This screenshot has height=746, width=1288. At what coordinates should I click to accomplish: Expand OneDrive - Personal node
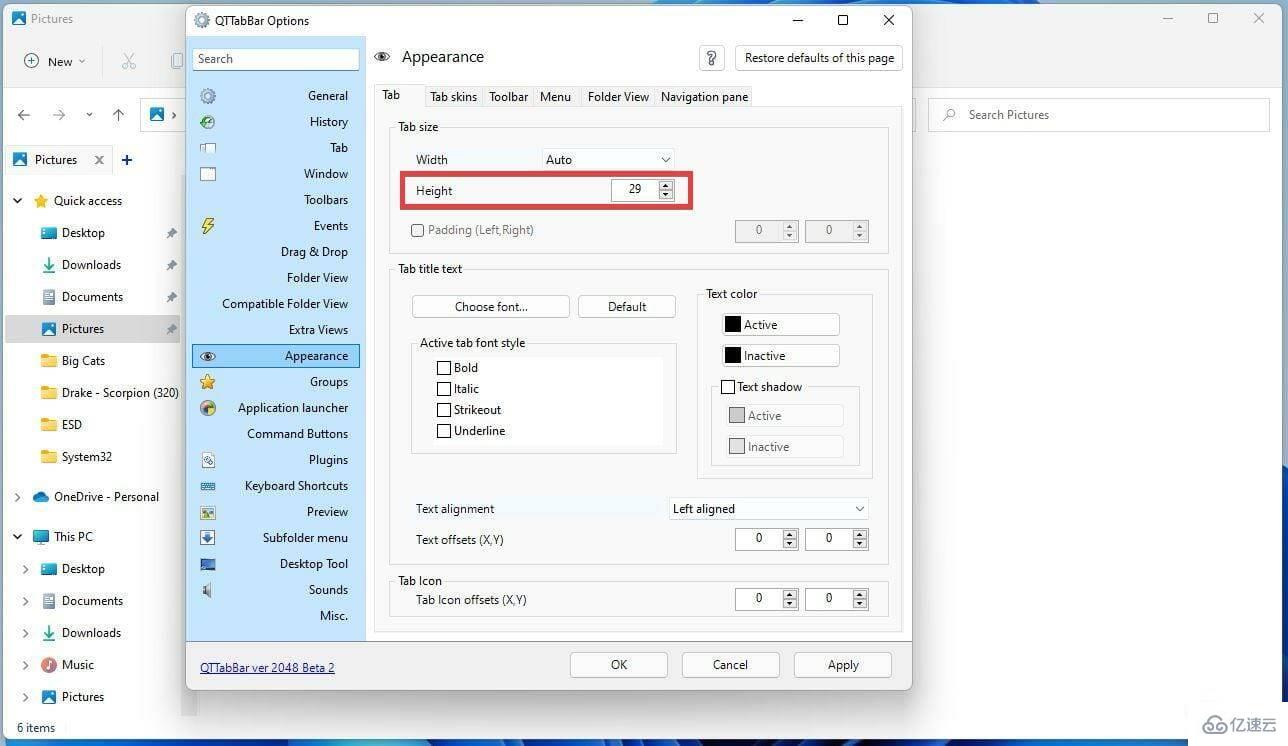(17, 497)
